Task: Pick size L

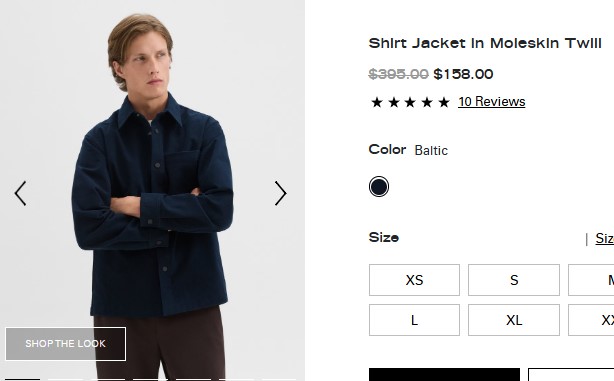Action: pyautogui.click(x=414, y=320)
